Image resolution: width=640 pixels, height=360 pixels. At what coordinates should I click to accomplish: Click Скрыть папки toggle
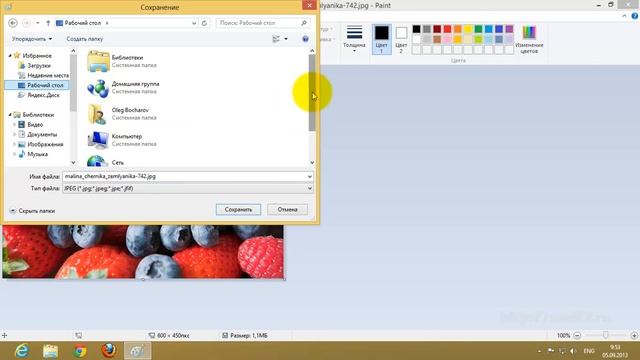point(32,211)
